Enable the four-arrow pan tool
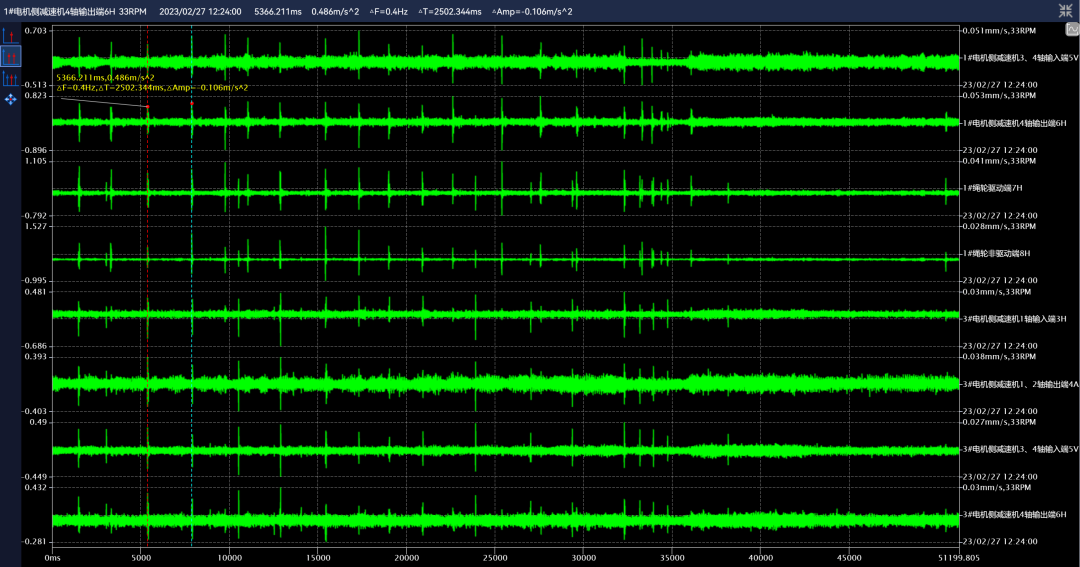 (x=11, y=100)
